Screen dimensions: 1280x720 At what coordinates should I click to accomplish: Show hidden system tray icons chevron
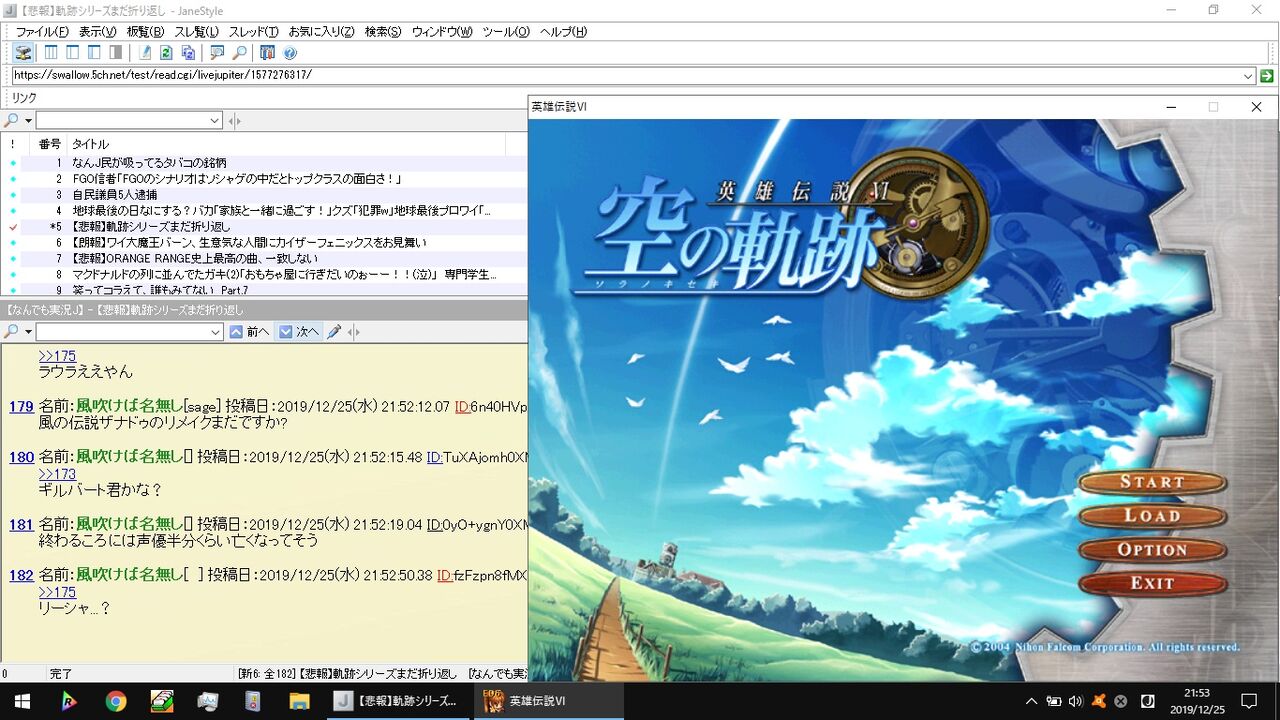point(1031,701)
